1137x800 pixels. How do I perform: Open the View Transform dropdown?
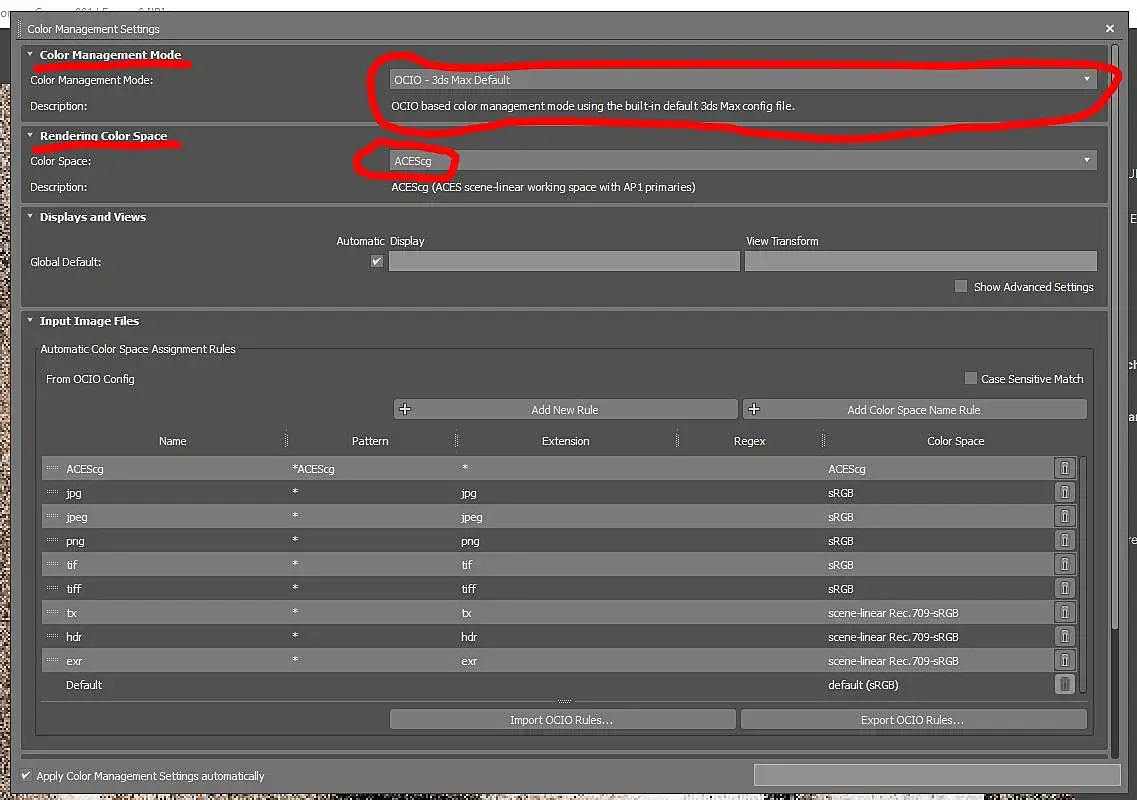tap(921, 261)
